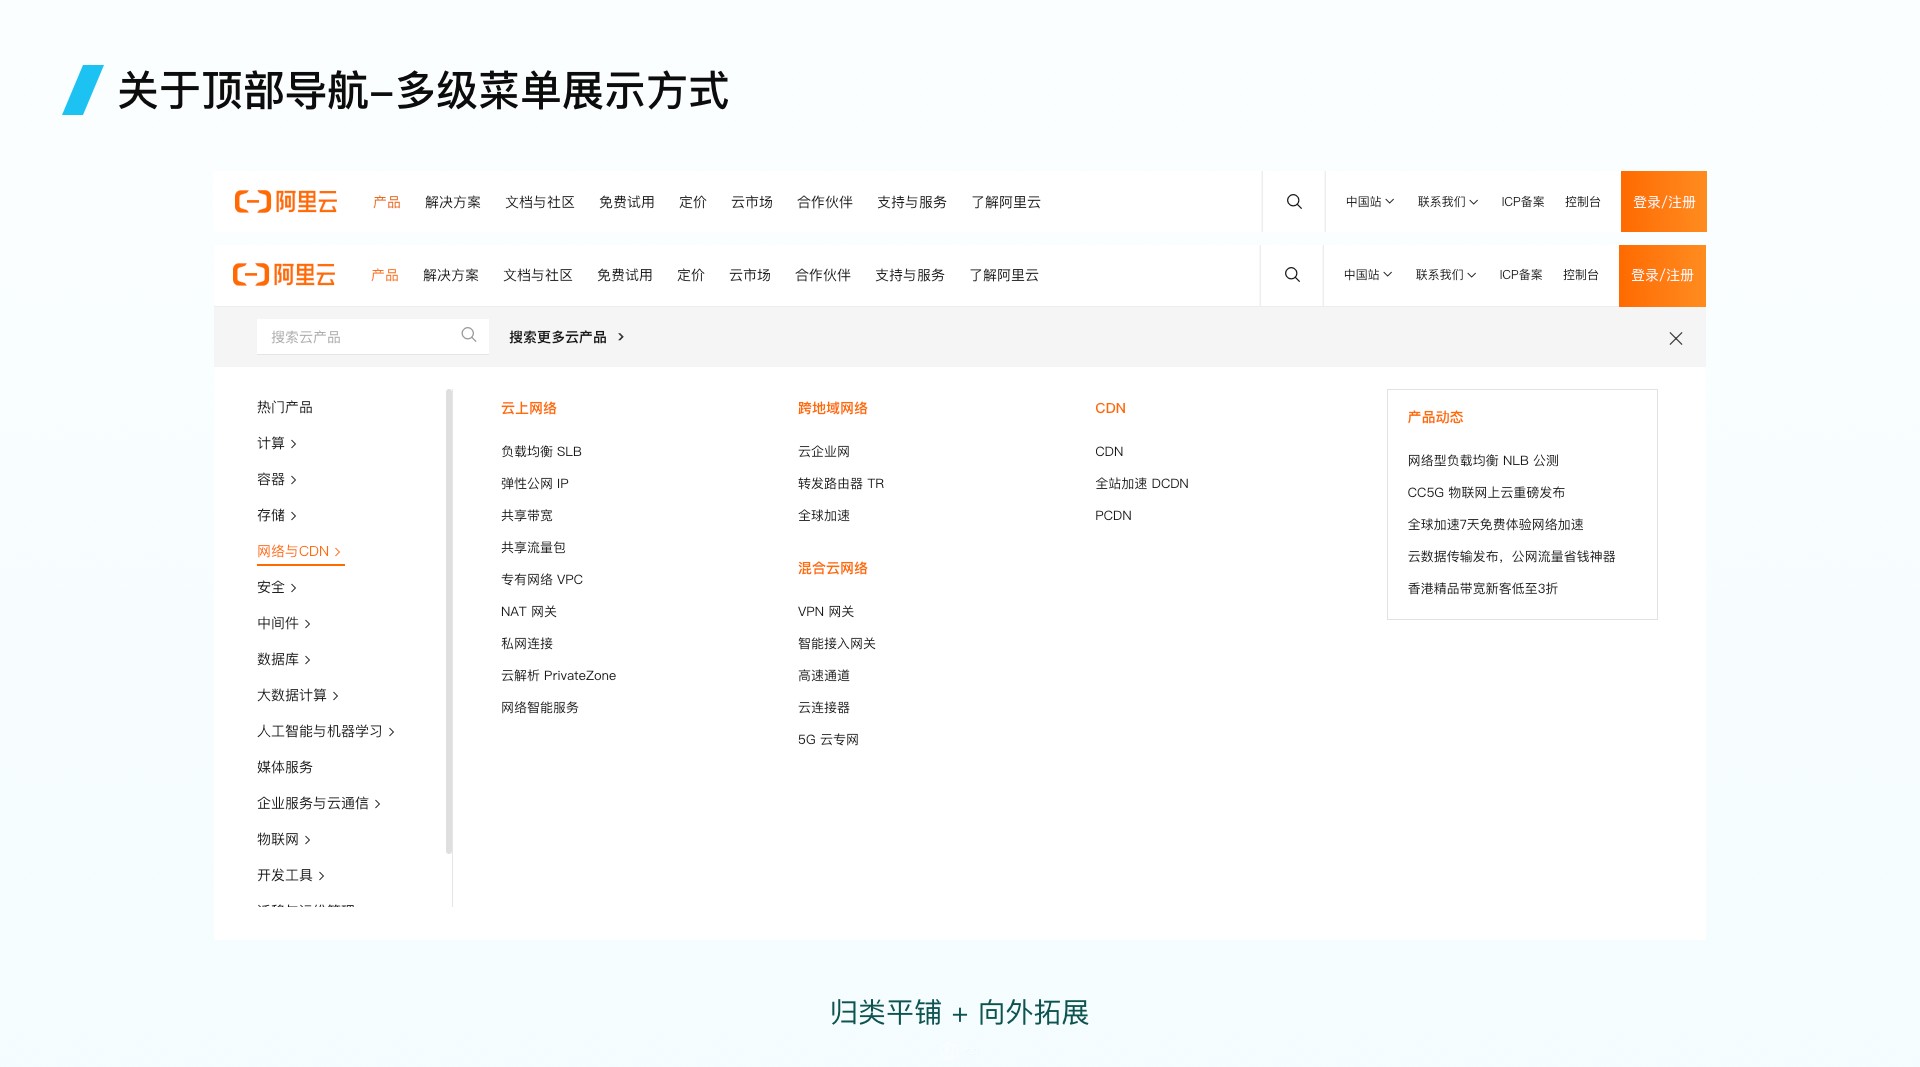This screenshot has height=1067, width=1920.
Task: Focus the 搜索云产品 search input
Action: [x=372, y=336]
